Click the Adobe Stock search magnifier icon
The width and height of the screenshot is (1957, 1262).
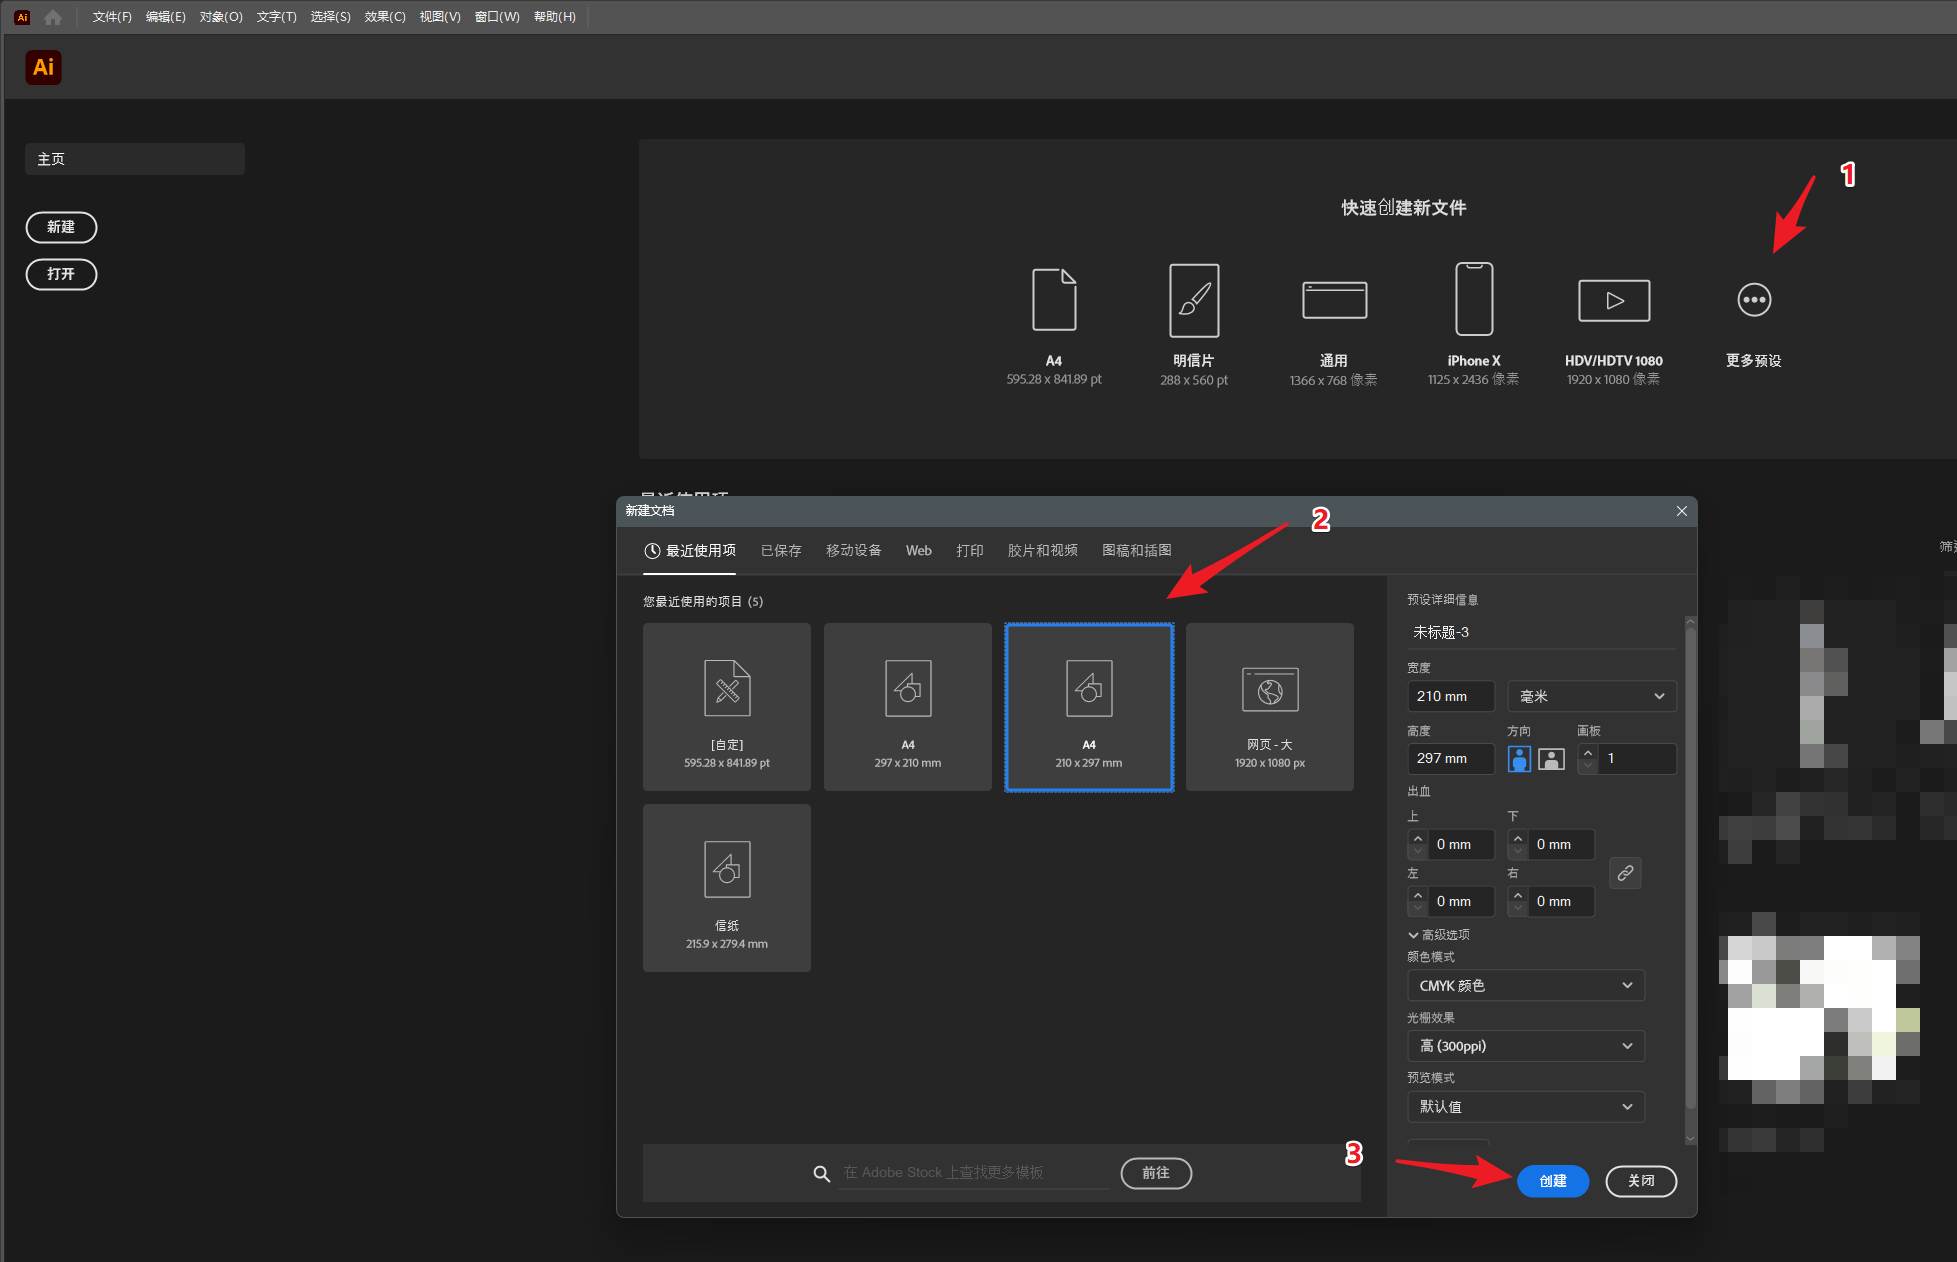(822, 1173)
